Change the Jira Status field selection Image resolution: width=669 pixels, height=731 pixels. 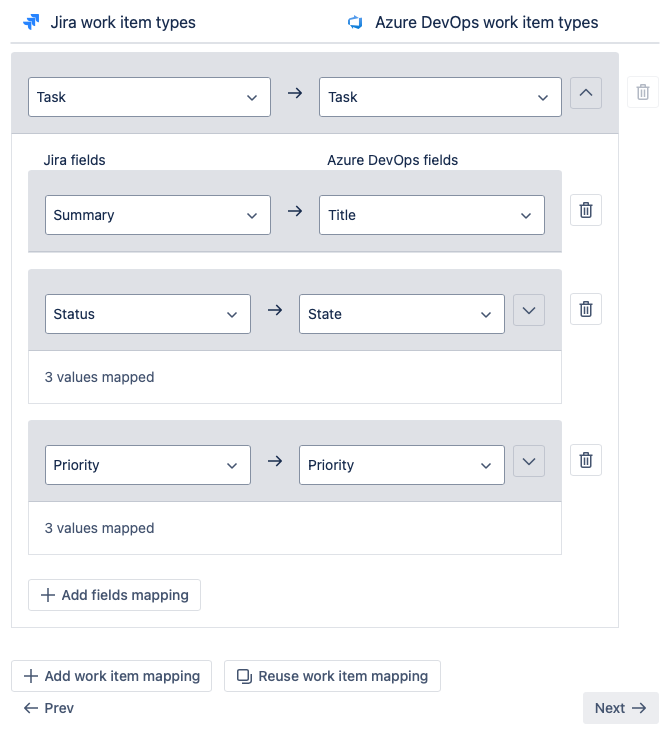pyautogui.click(x=148, y=314)
